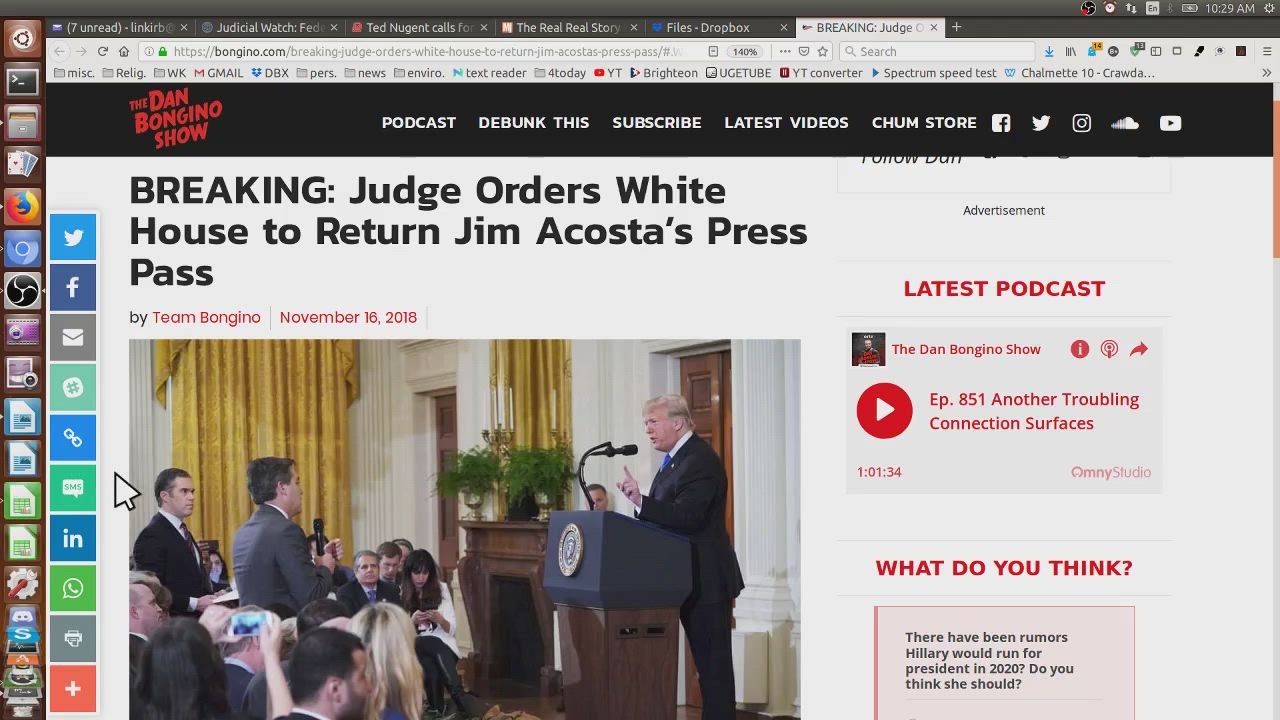Share article on Facebook from sidebar

coord(73,288)
